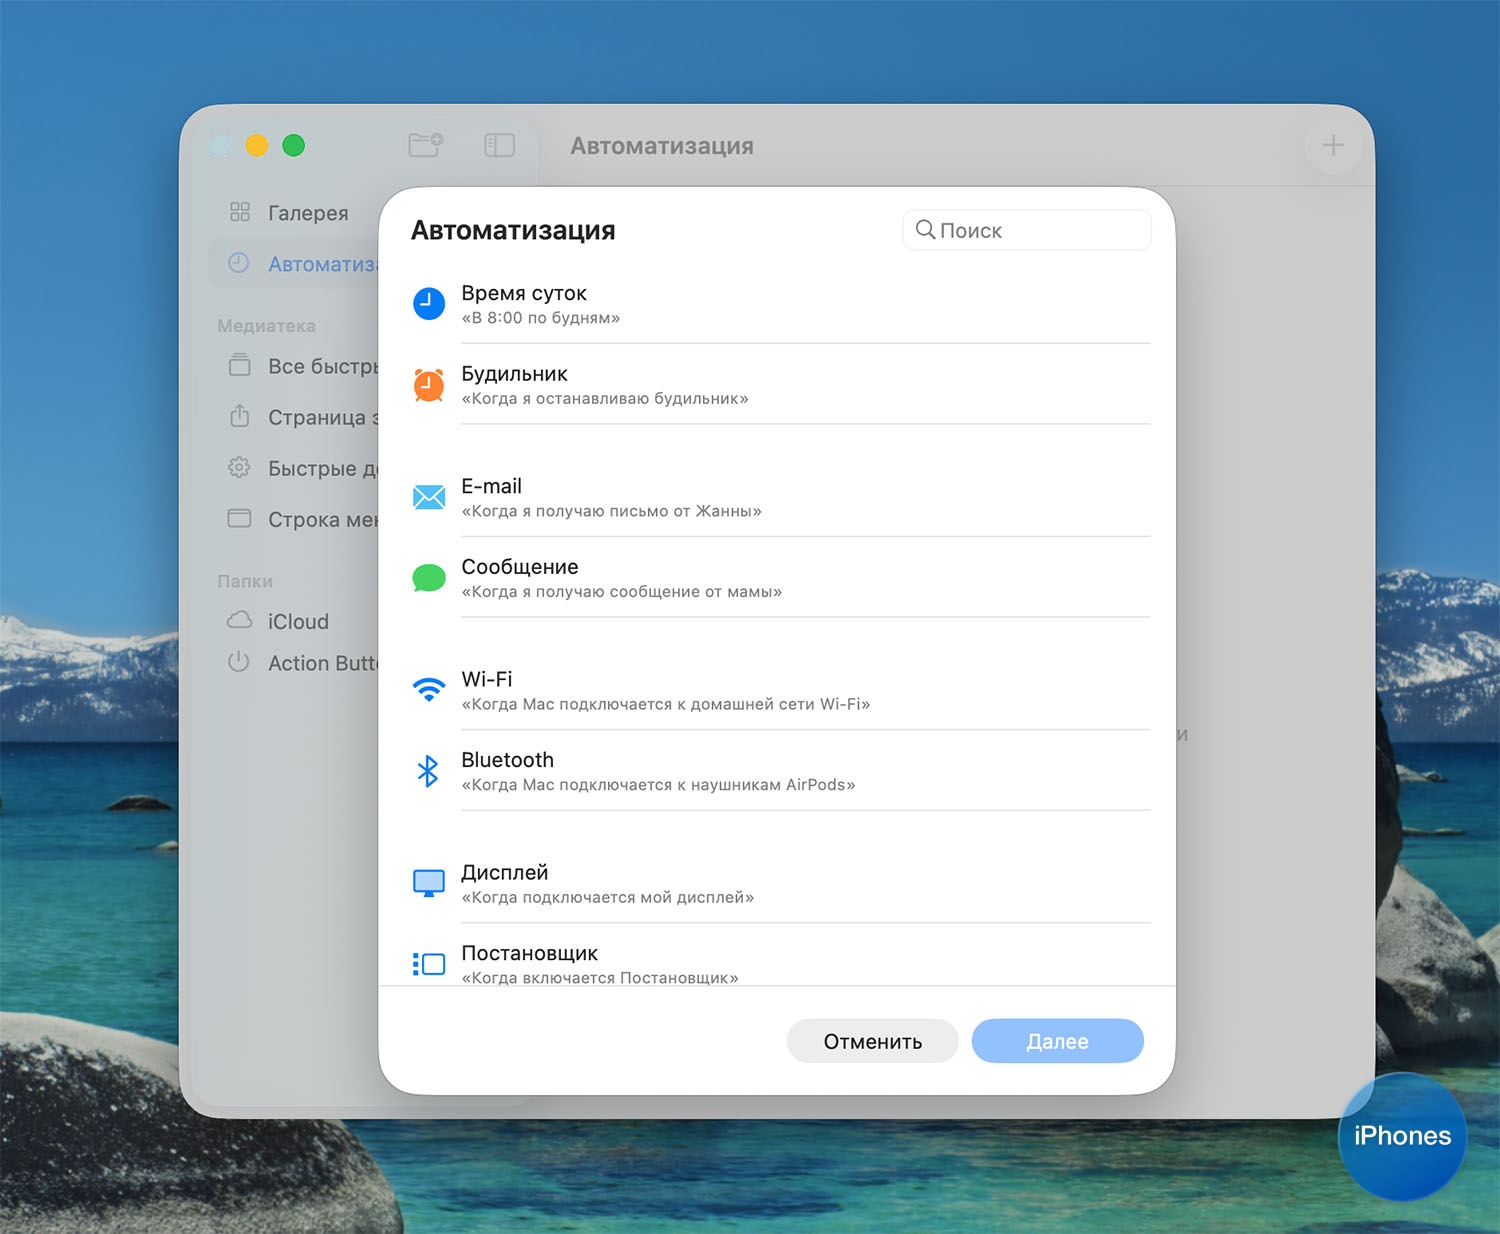Click the orange Будильник alarm icon
The image size is (1500, 1234).
click(x=429, y=384)
